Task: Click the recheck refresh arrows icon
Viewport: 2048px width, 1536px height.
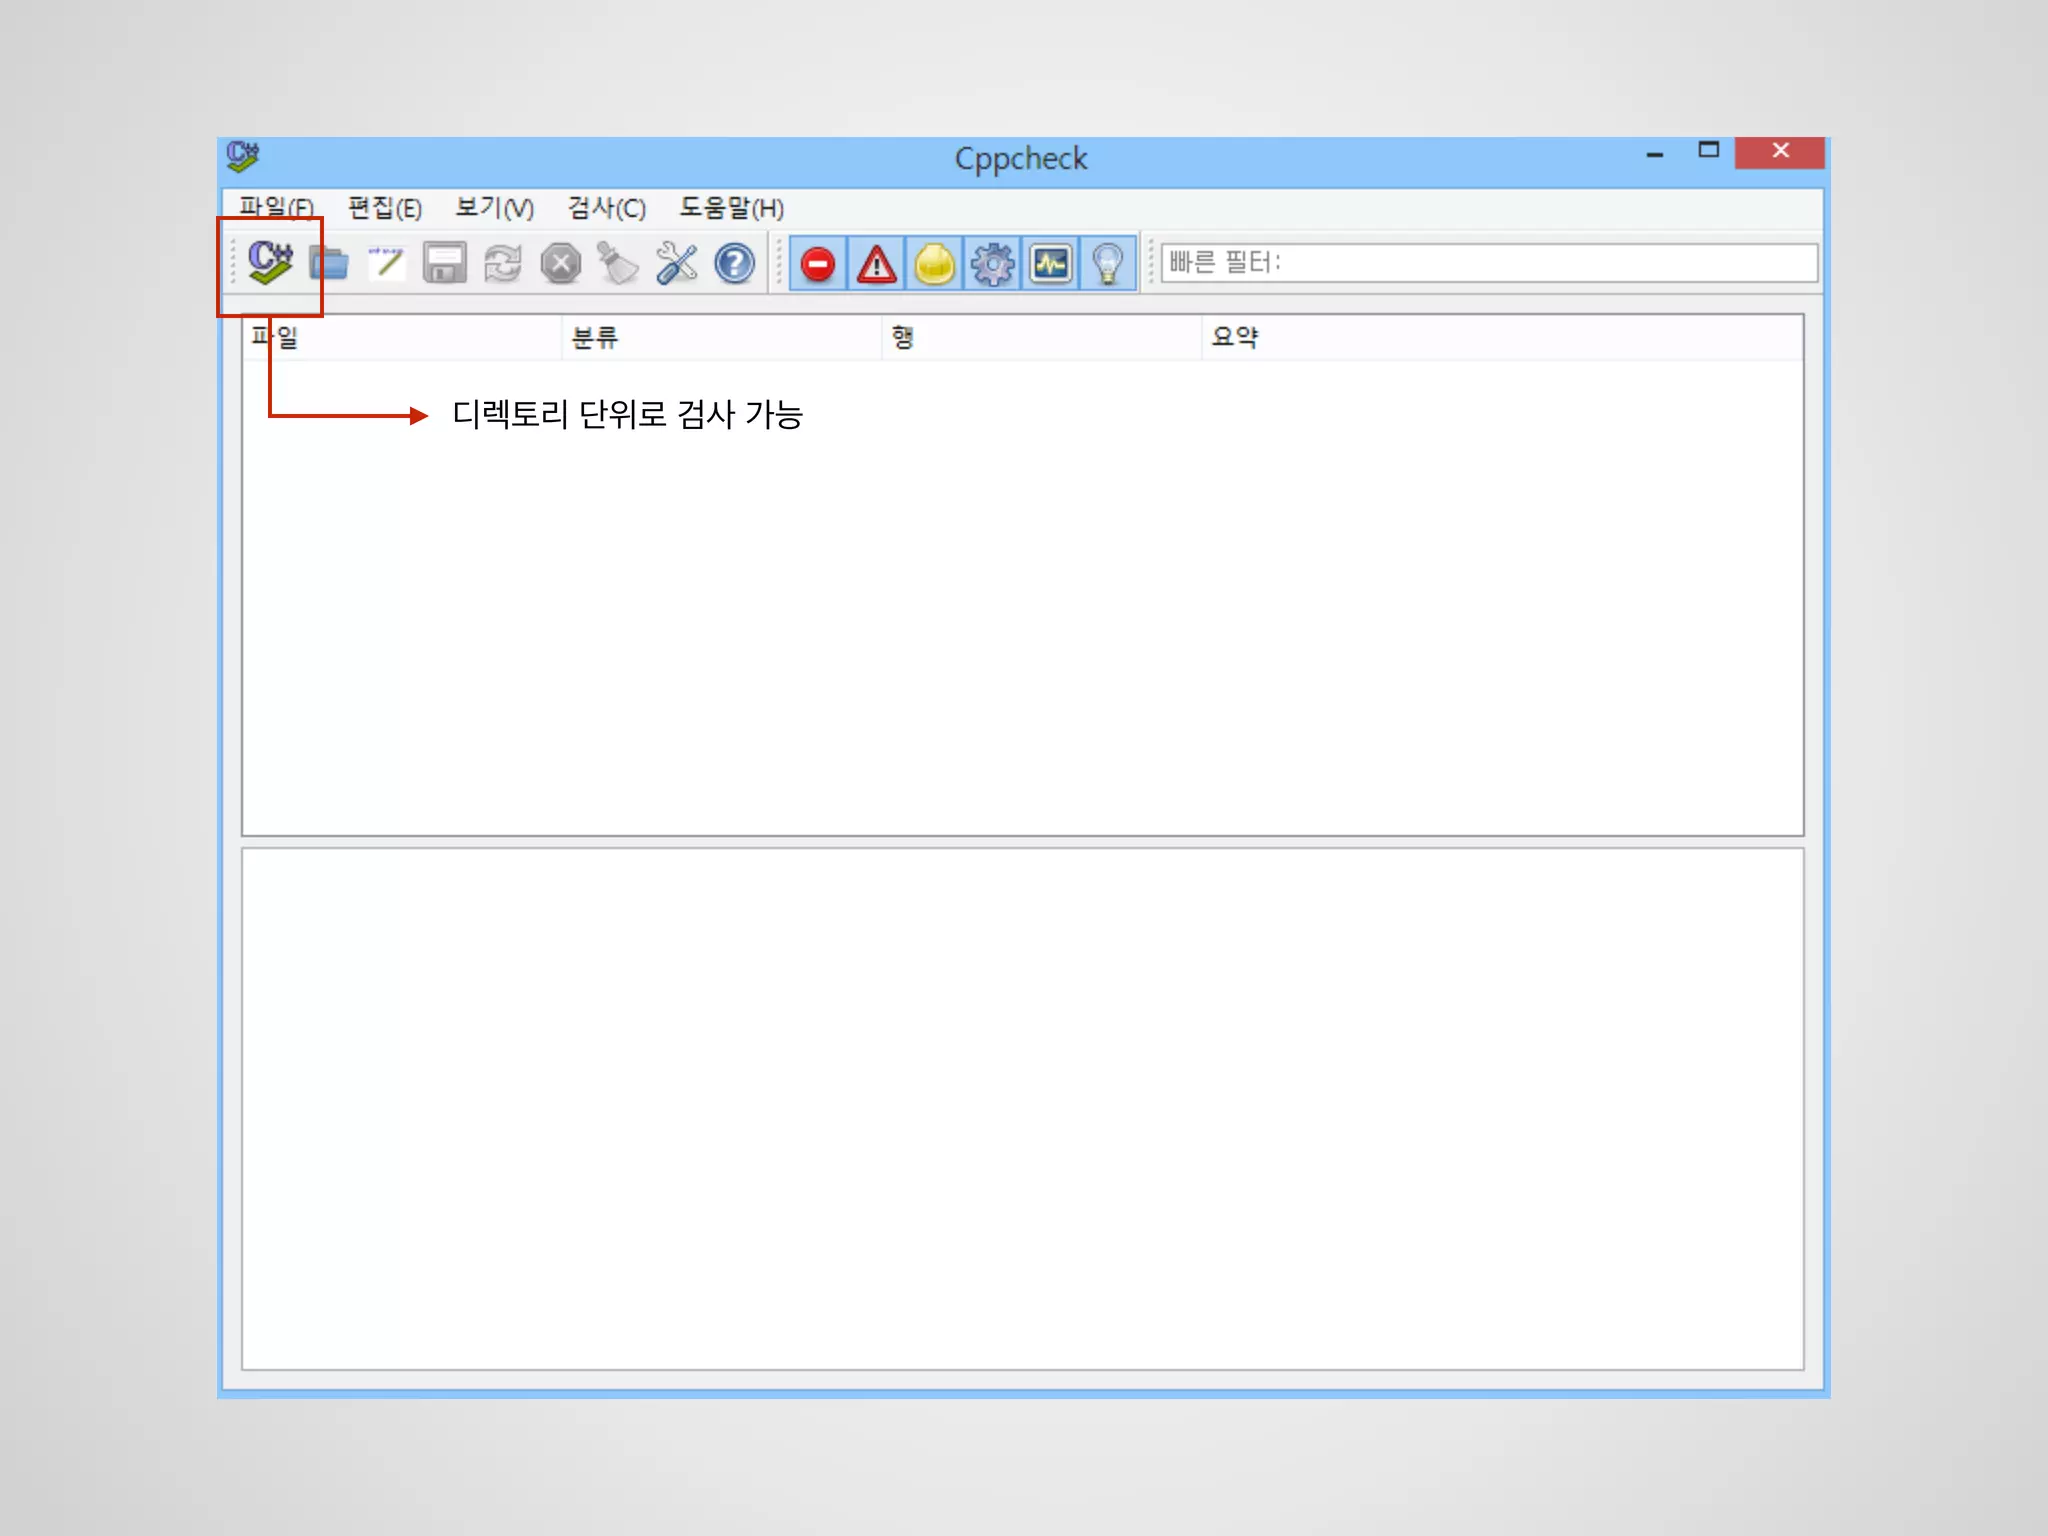Action: [502, 264]
